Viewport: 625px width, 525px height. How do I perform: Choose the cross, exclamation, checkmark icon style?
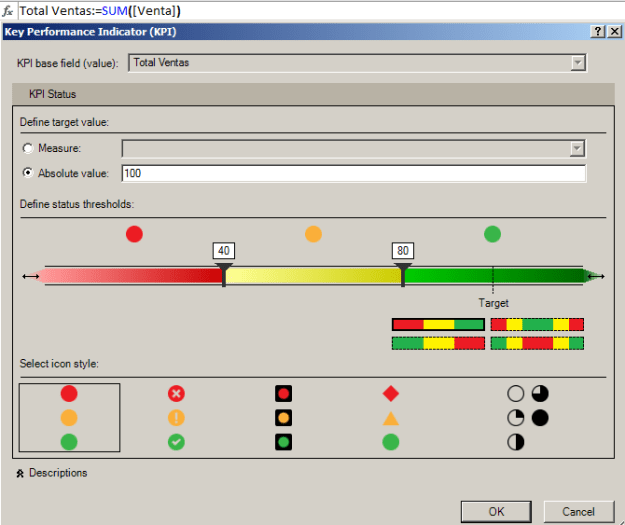[176, 417]
